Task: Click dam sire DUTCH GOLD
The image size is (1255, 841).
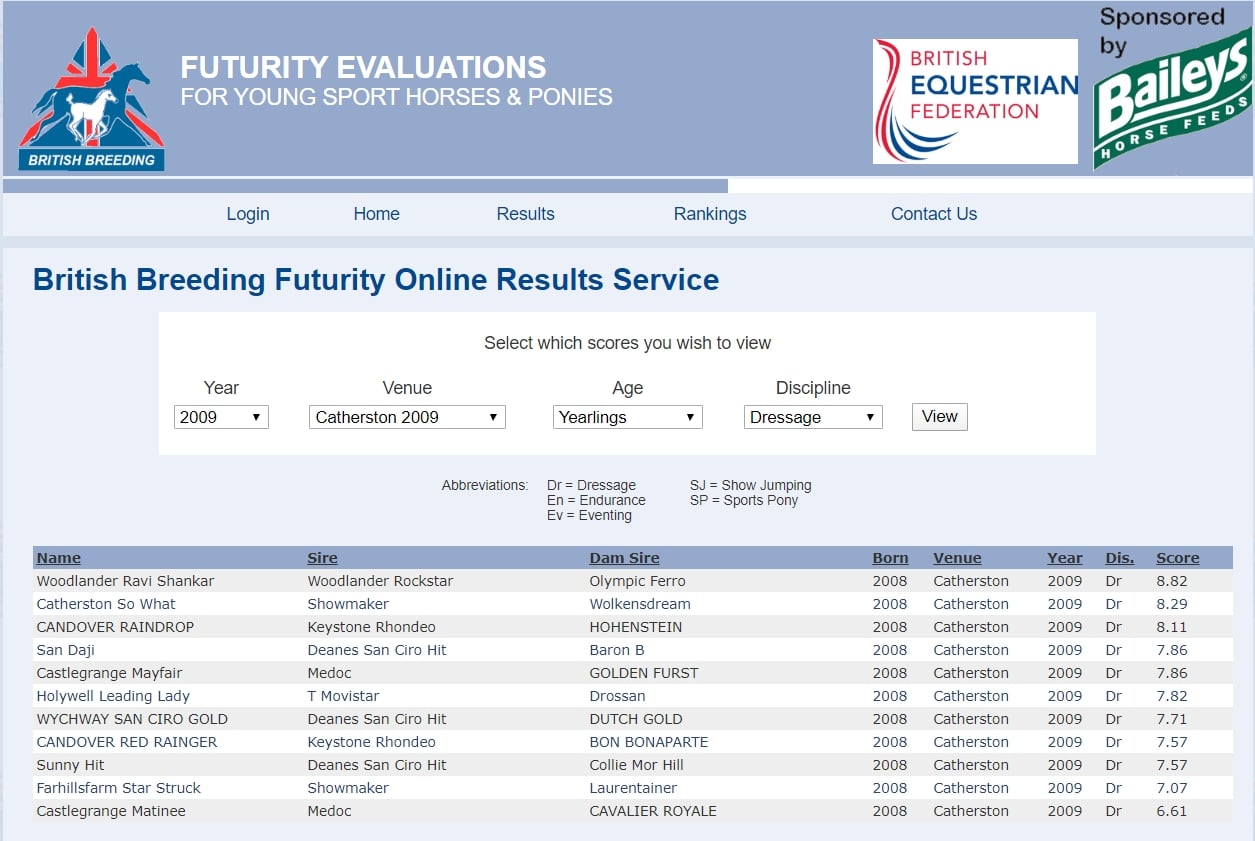Action: 636,719
